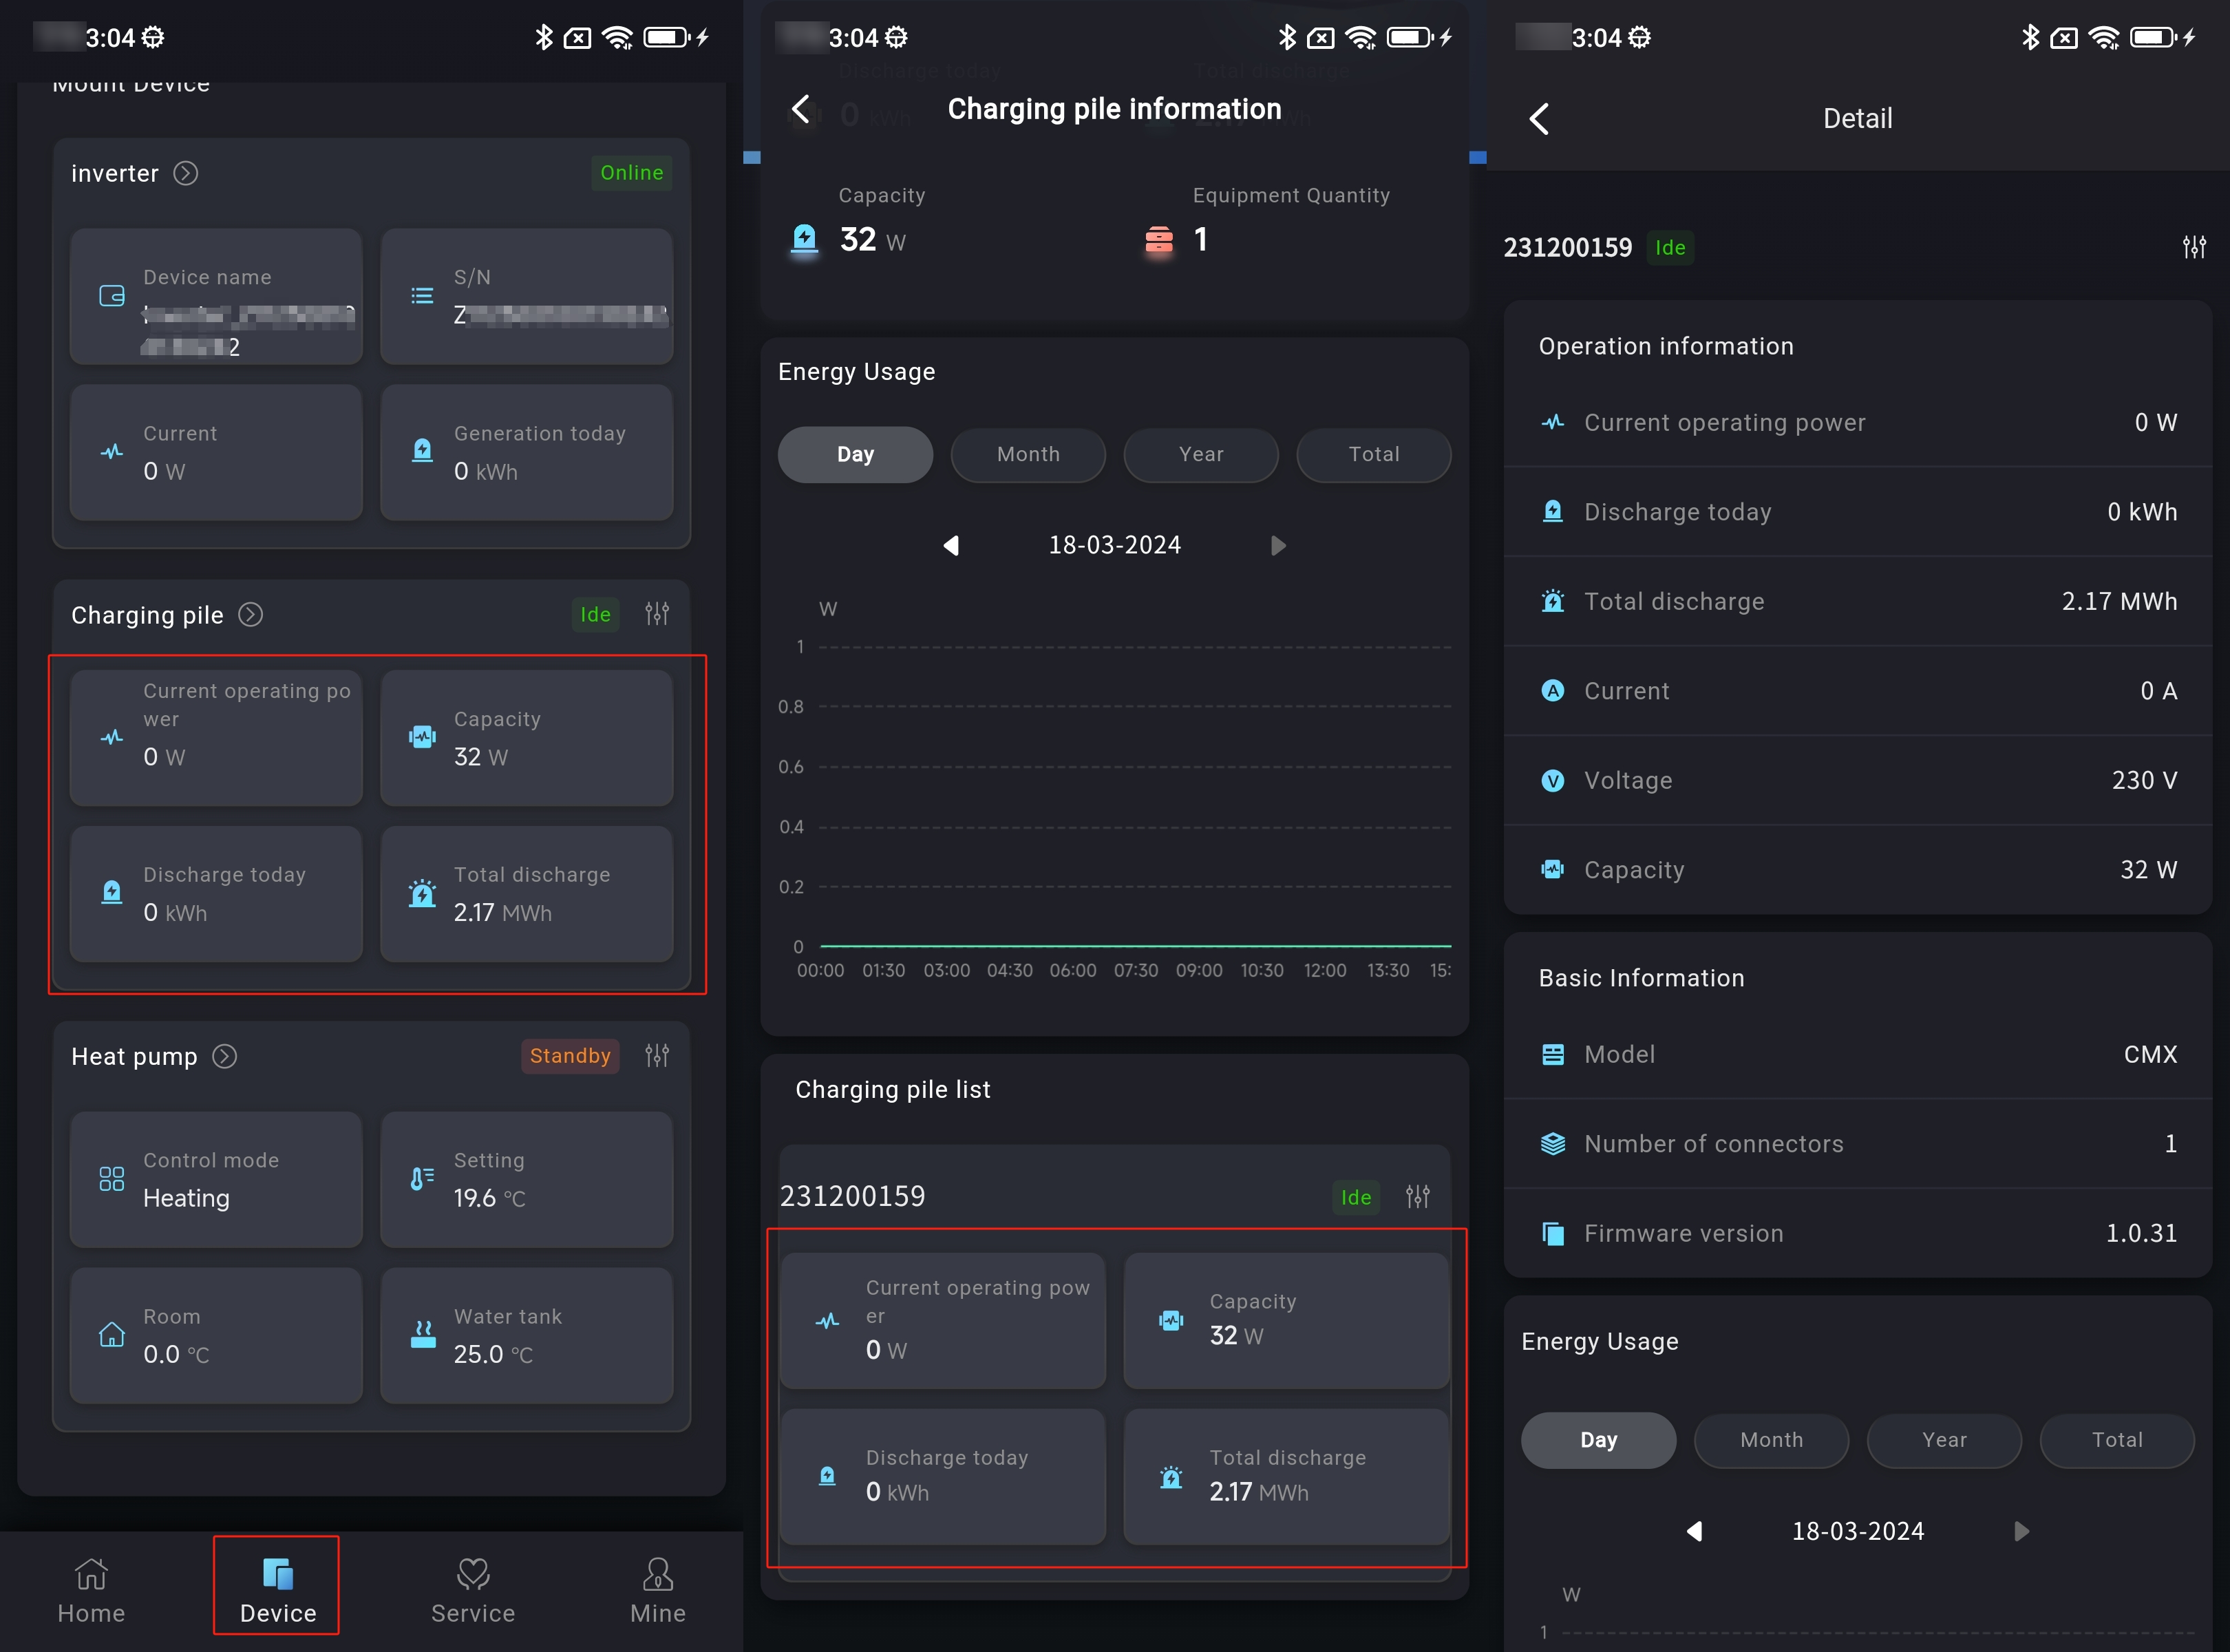Open Charging pile settings sliders icon
This screenshot has width=2230, height=1652.
657,614
